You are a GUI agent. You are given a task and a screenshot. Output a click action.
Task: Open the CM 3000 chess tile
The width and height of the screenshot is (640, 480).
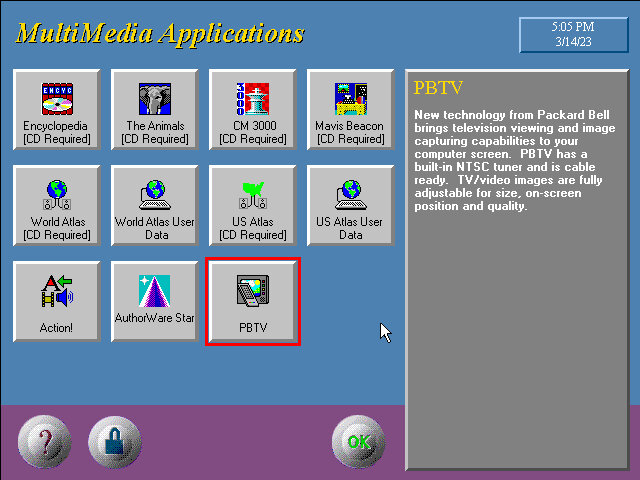coord(253,110)
